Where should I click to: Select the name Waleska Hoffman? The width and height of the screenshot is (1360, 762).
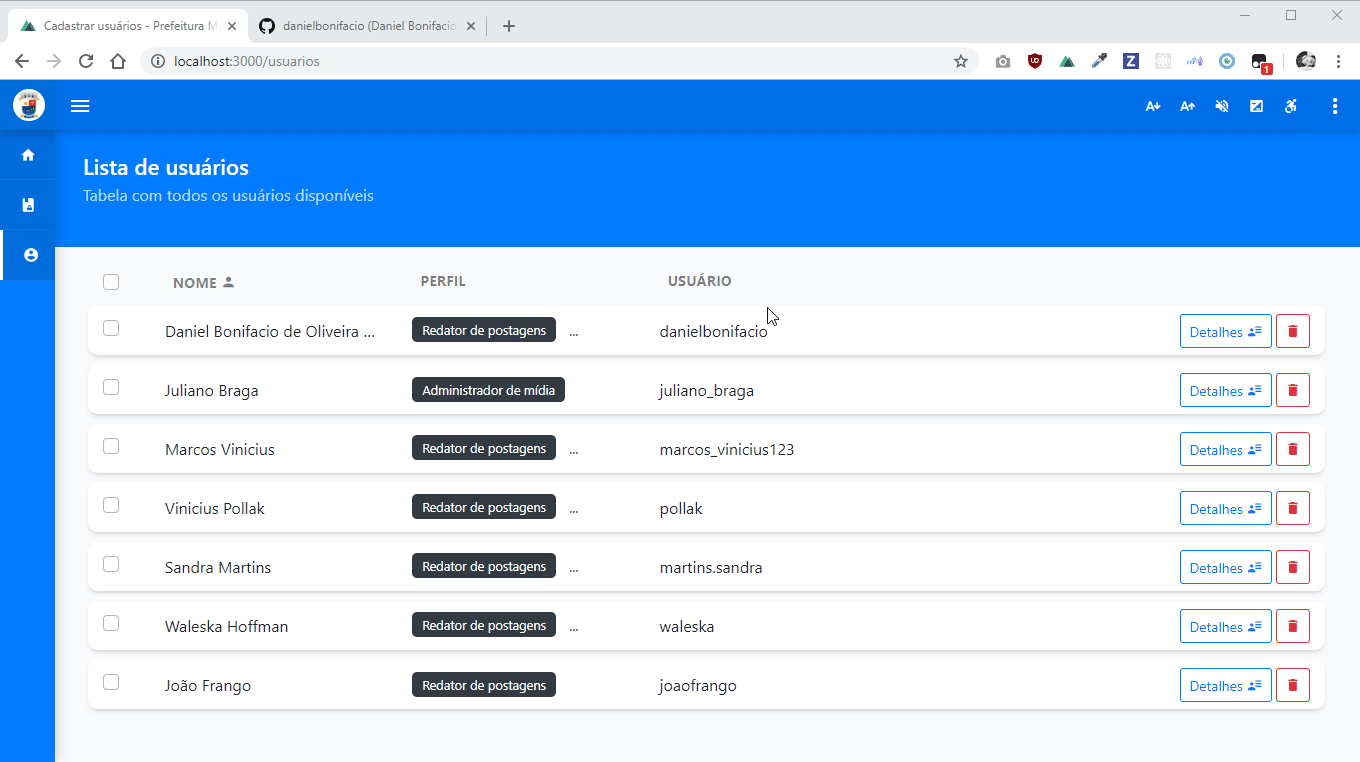[x=226, y=627]
